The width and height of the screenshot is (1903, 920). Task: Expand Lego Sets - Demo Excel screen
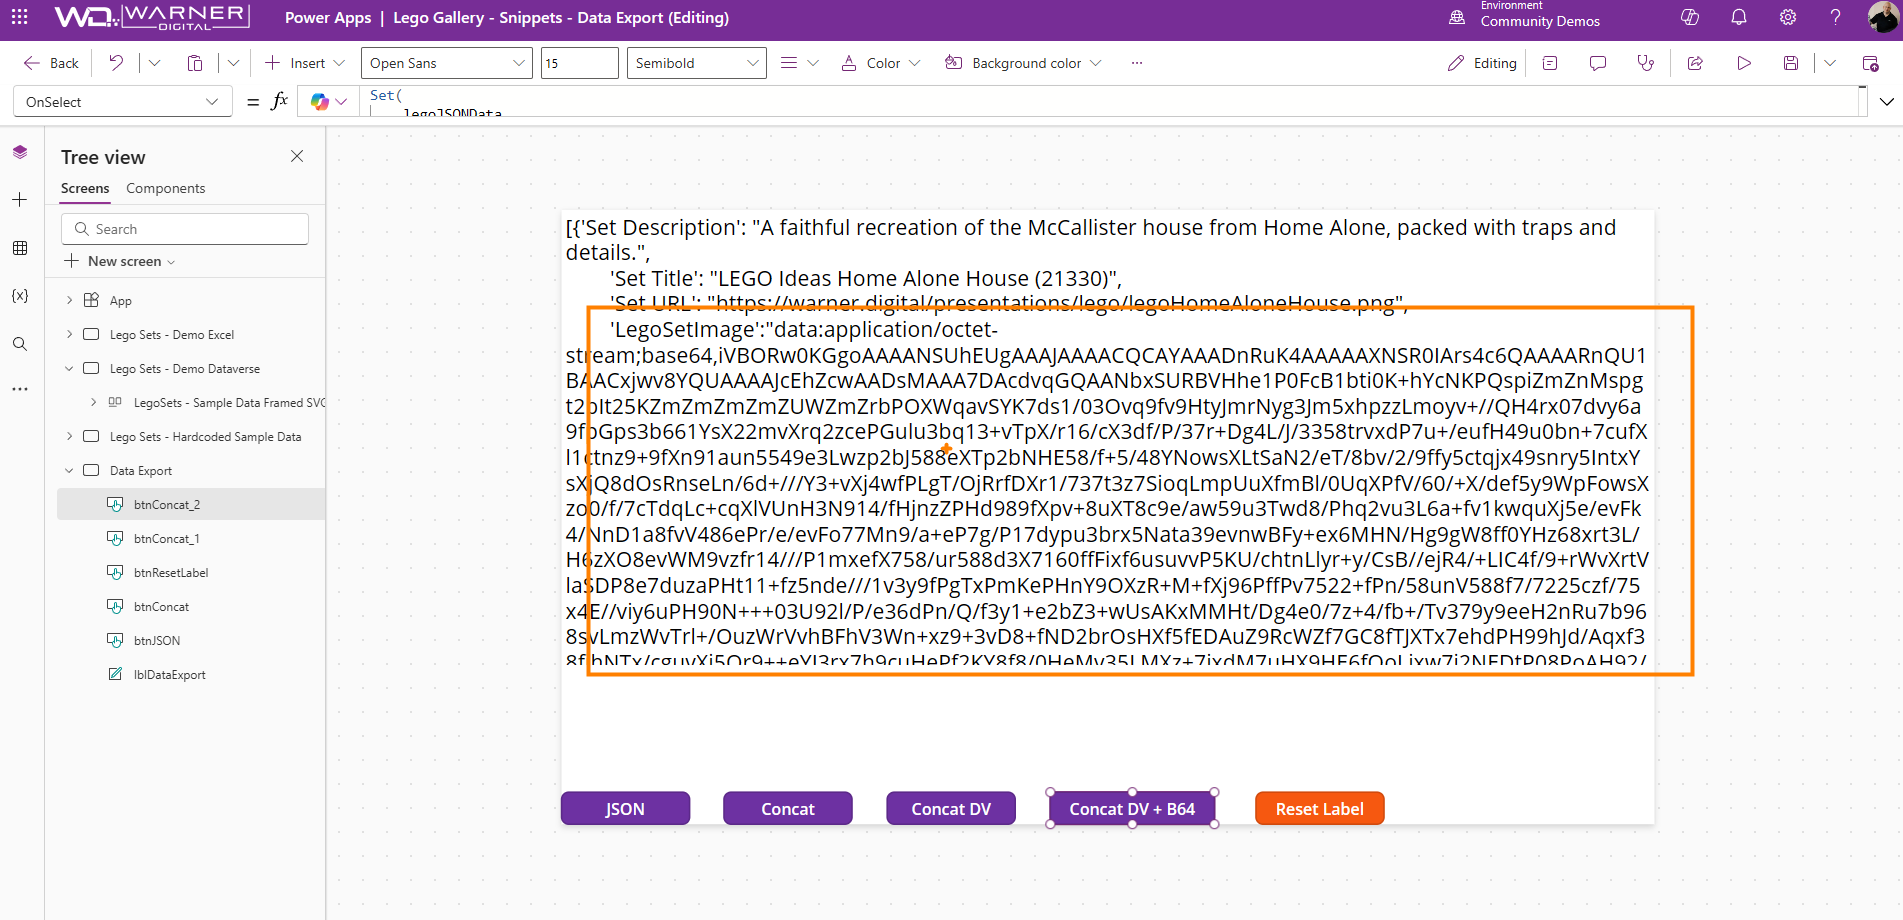point(69,334)
